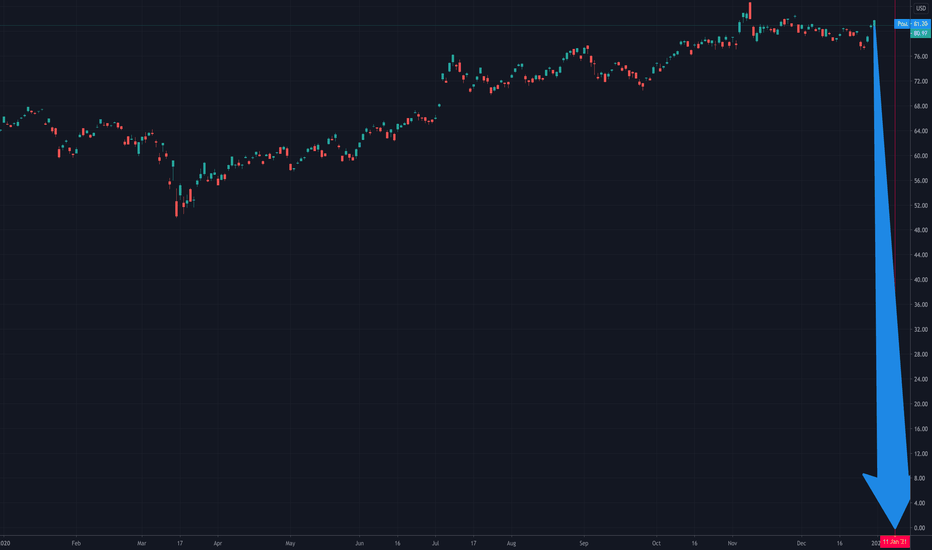Click the 28.00 price axis label
Viewport: 932px width, 550px height.
coord(921,354)
